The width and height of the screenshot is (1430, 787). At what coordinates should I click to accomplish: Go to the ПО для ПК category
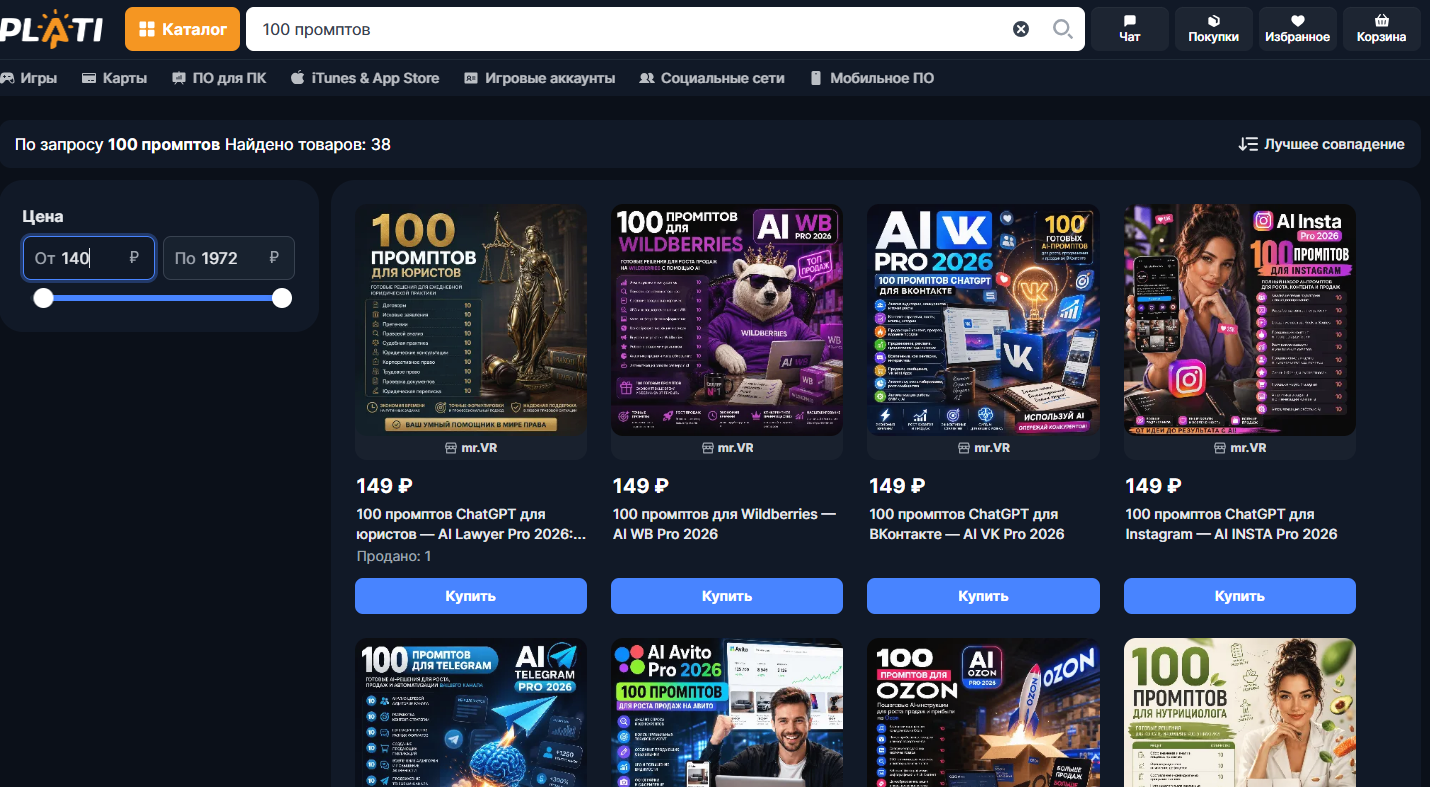point(219,78)
